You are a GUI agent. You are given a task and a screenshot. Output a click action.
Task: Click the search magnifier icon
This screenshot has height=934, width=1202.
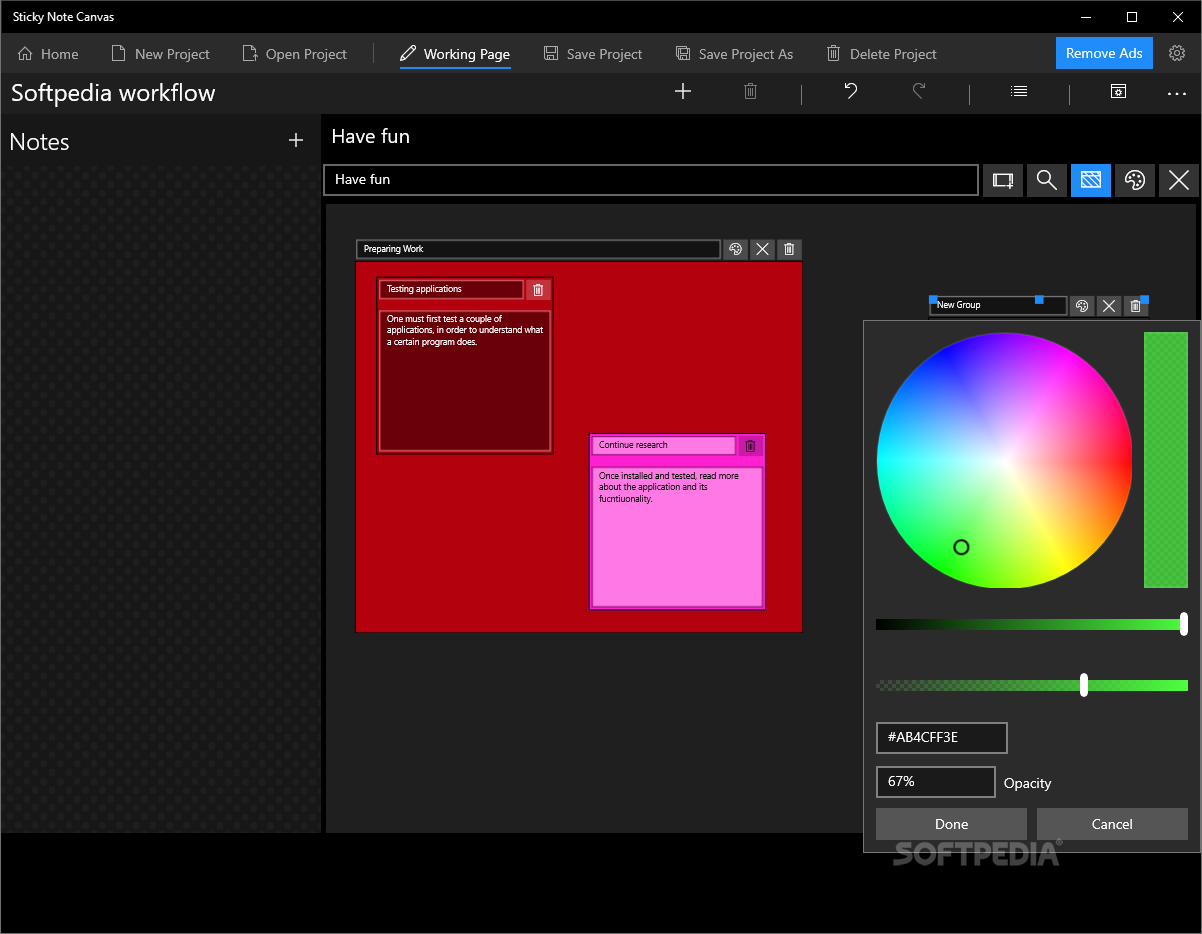click(x=1047, y=180)
